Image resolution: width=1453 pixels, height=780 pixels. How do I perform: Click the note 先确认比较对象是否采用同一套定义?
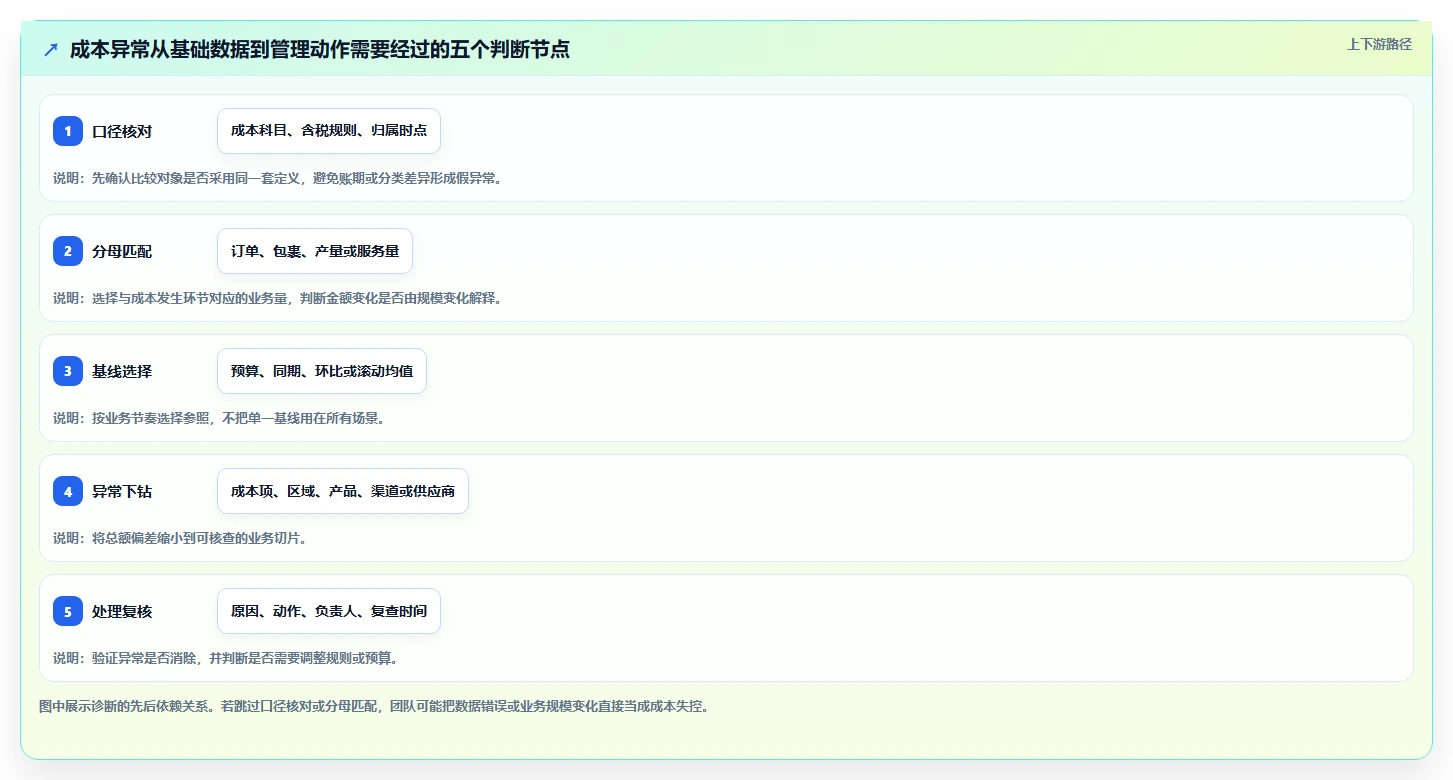click(x=197, y=178)
